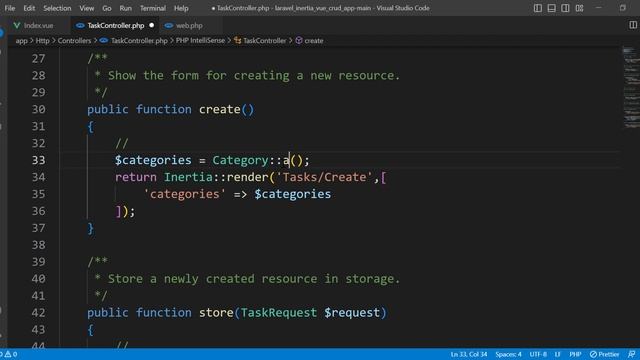The width and height of the screenshot is (640, 360).
Task: Click 'TaskRequest' type hint on line 42
Action: [278, 313]
